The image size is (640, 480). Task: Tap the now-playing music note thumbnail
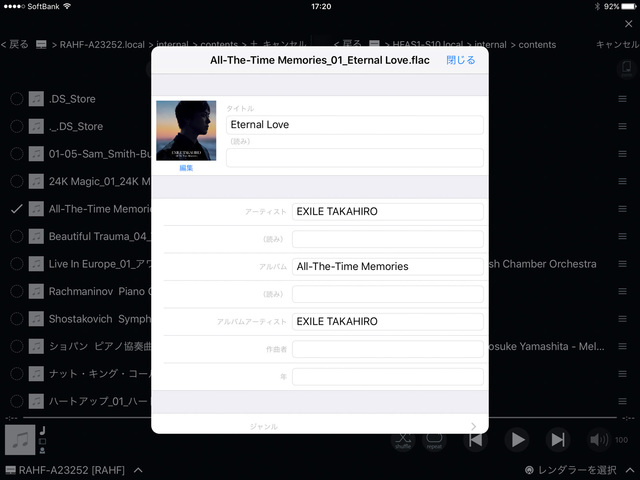coord(20,440)
